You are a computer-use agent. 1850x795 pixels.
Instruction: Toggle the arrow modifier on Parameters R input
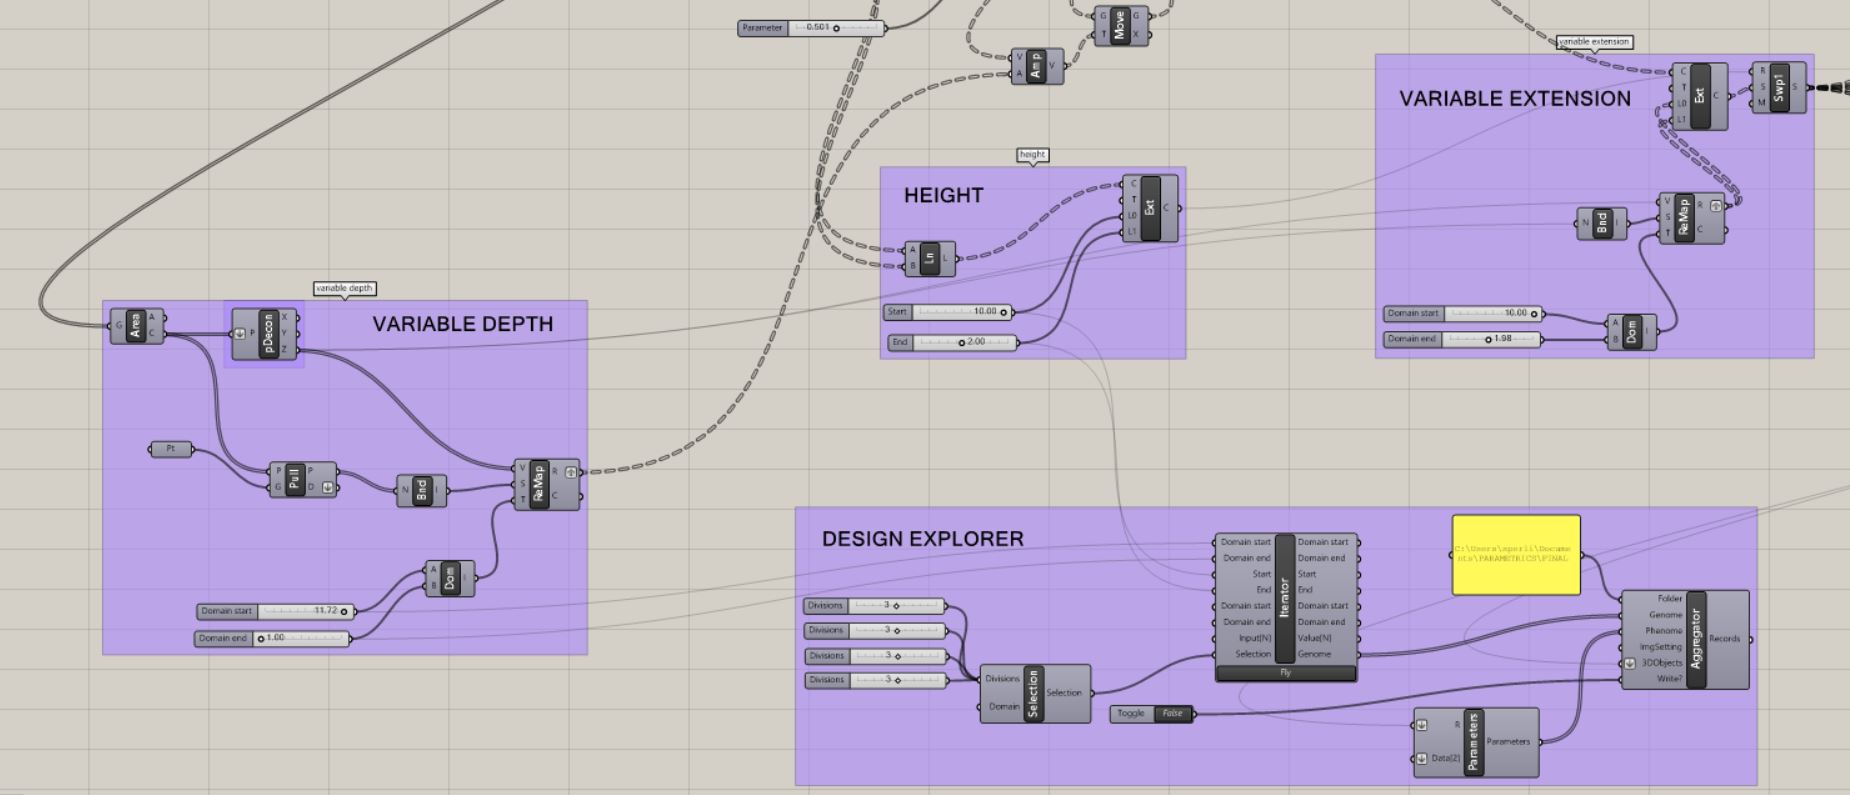[x=1422, y=725]
